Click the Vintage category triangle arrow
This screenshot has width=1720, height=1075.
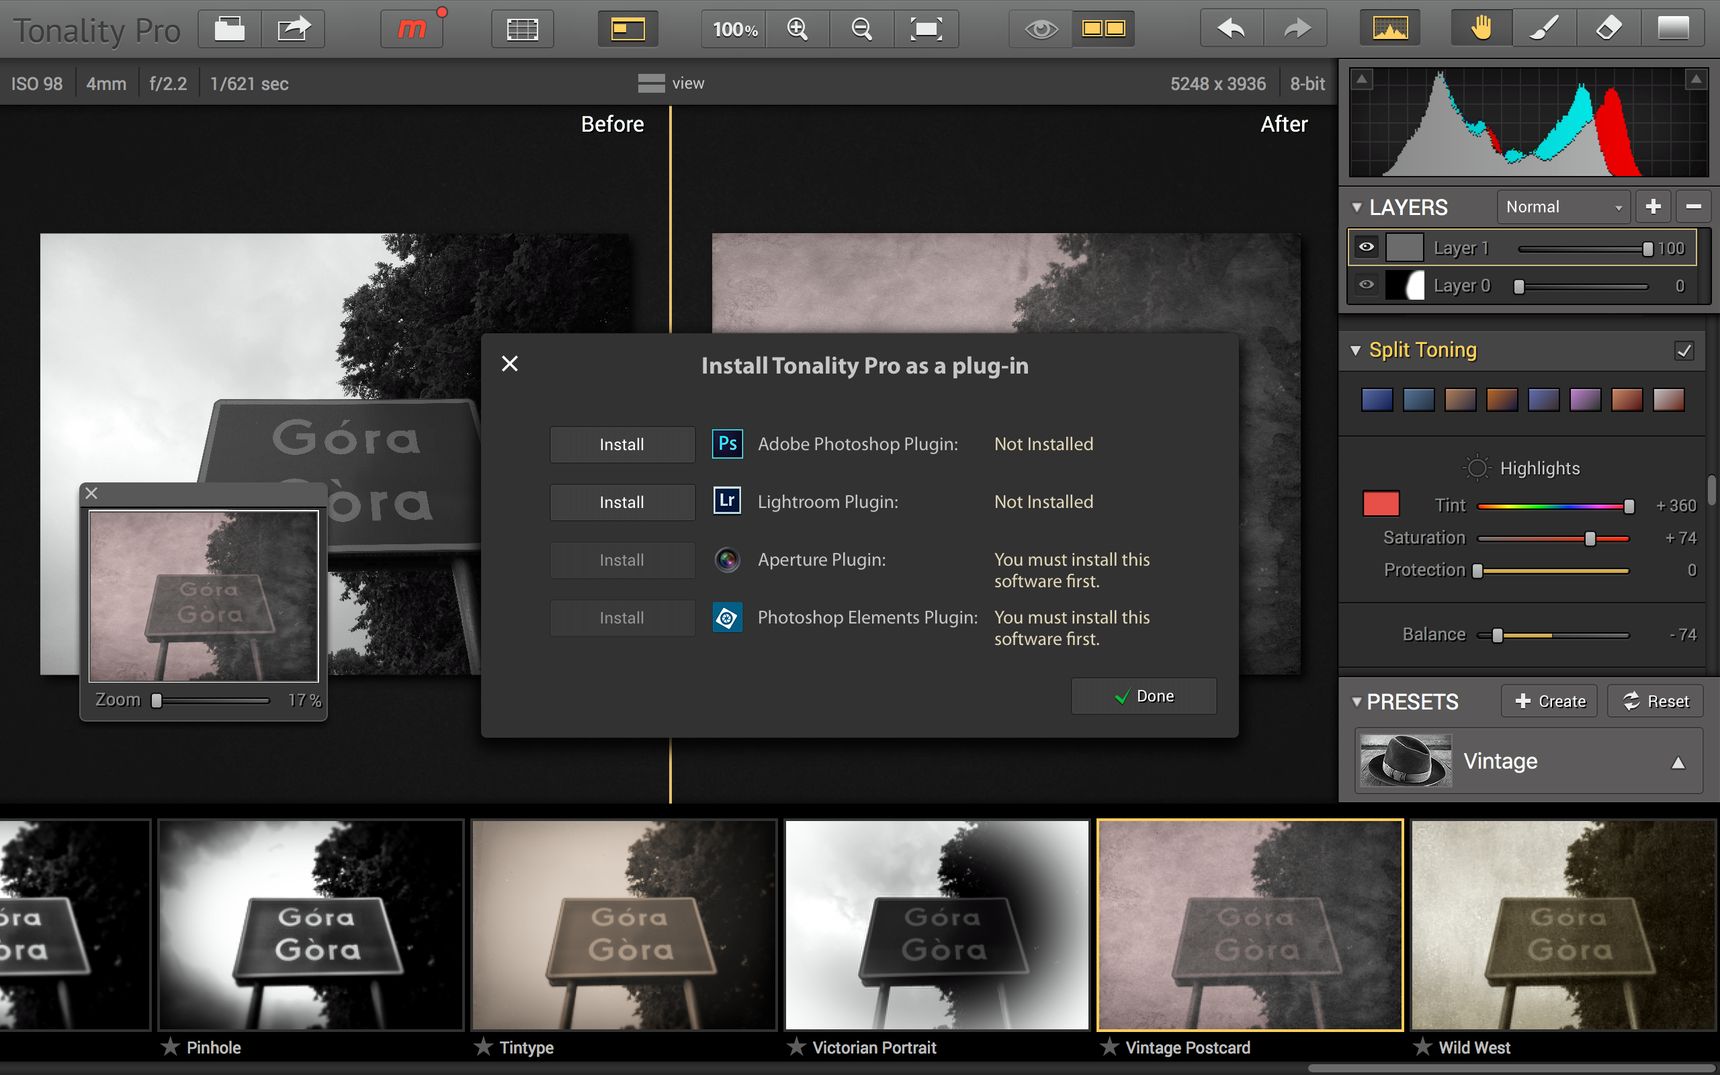1678,762
